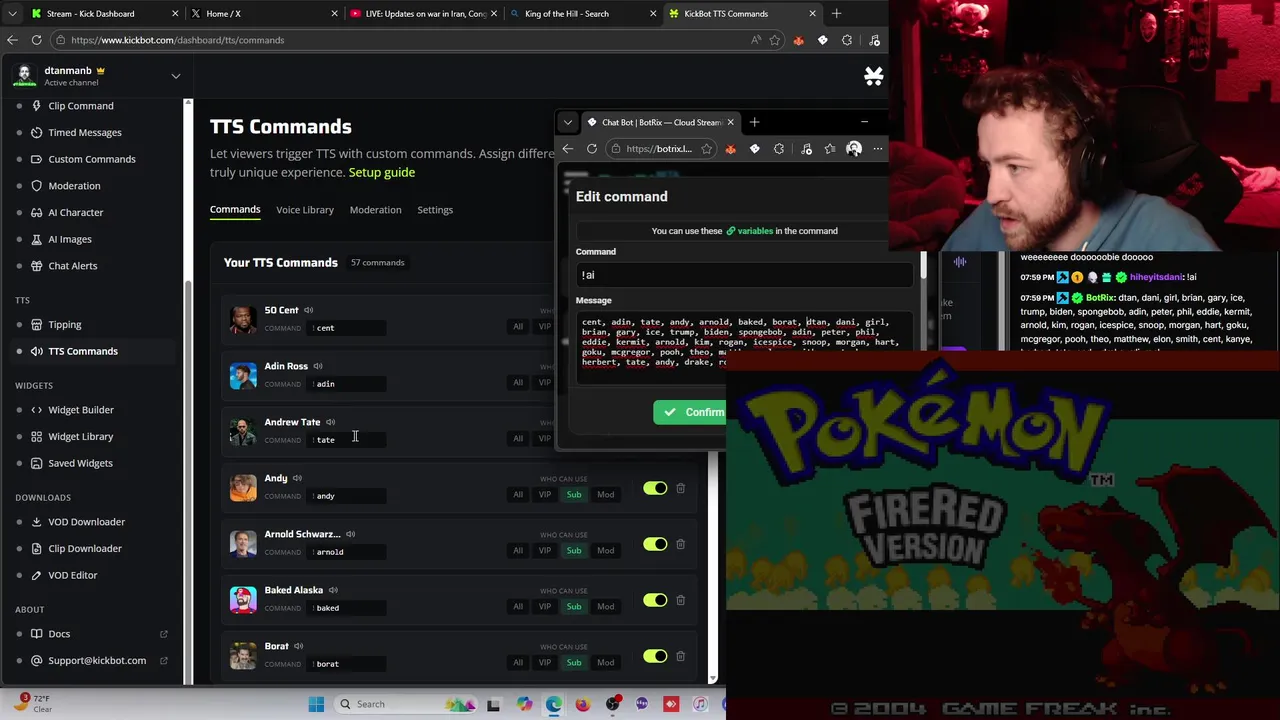Set Baked Alaska access to All
The height and width of the screenshot is (720, 1280).
click(x=518, y=606)
